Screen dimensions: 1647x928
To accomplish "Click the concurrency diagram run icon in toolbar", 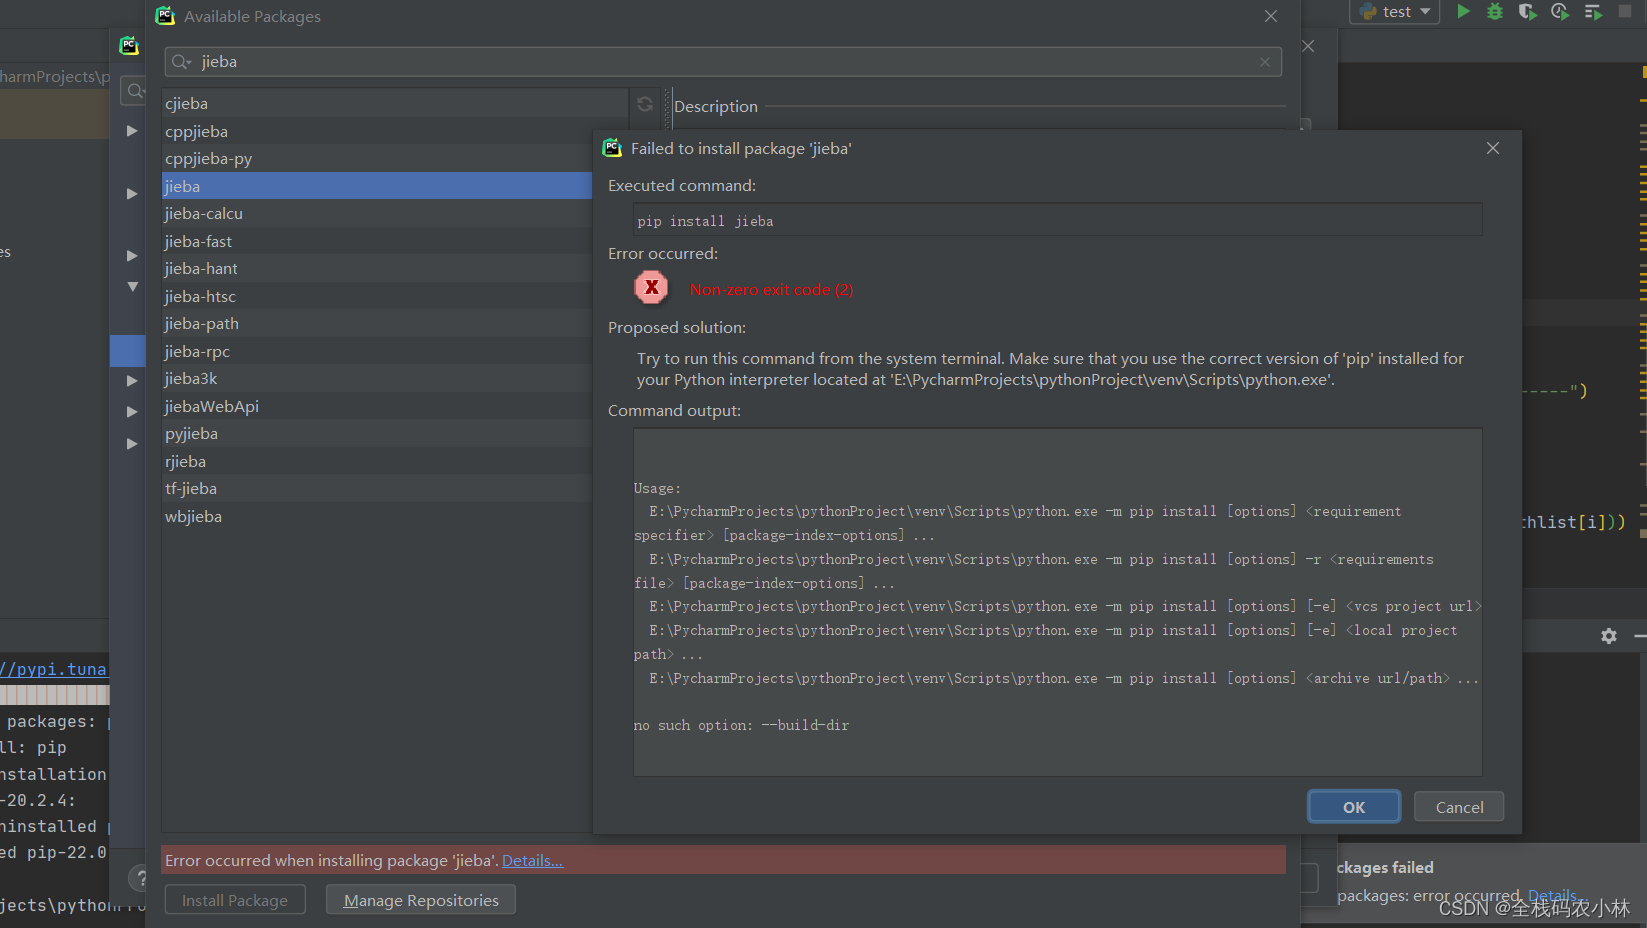I will pos(1593,12).
